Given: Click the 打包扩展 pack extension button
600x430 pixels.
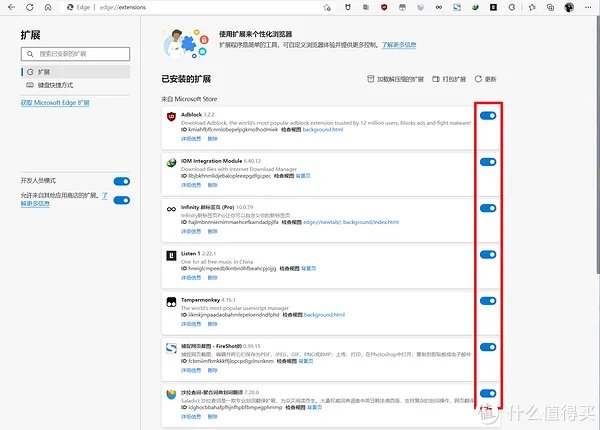Looking at the screenshot, I should (449, 79).
